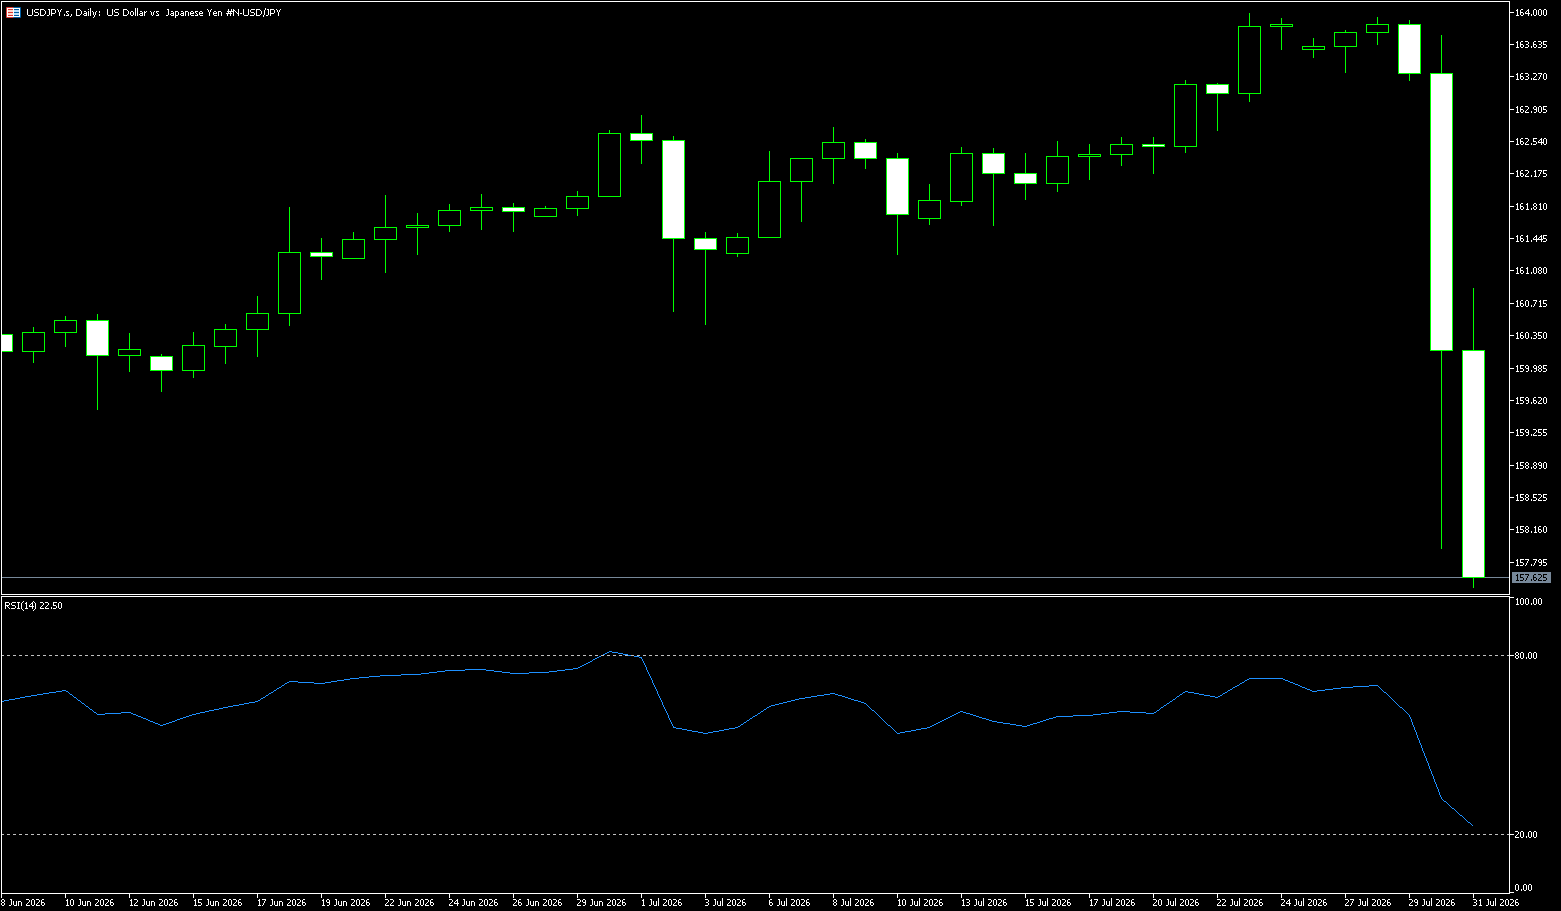Click the 164.000 price axis label
Screen dimensions: 1561x911
1532,12
